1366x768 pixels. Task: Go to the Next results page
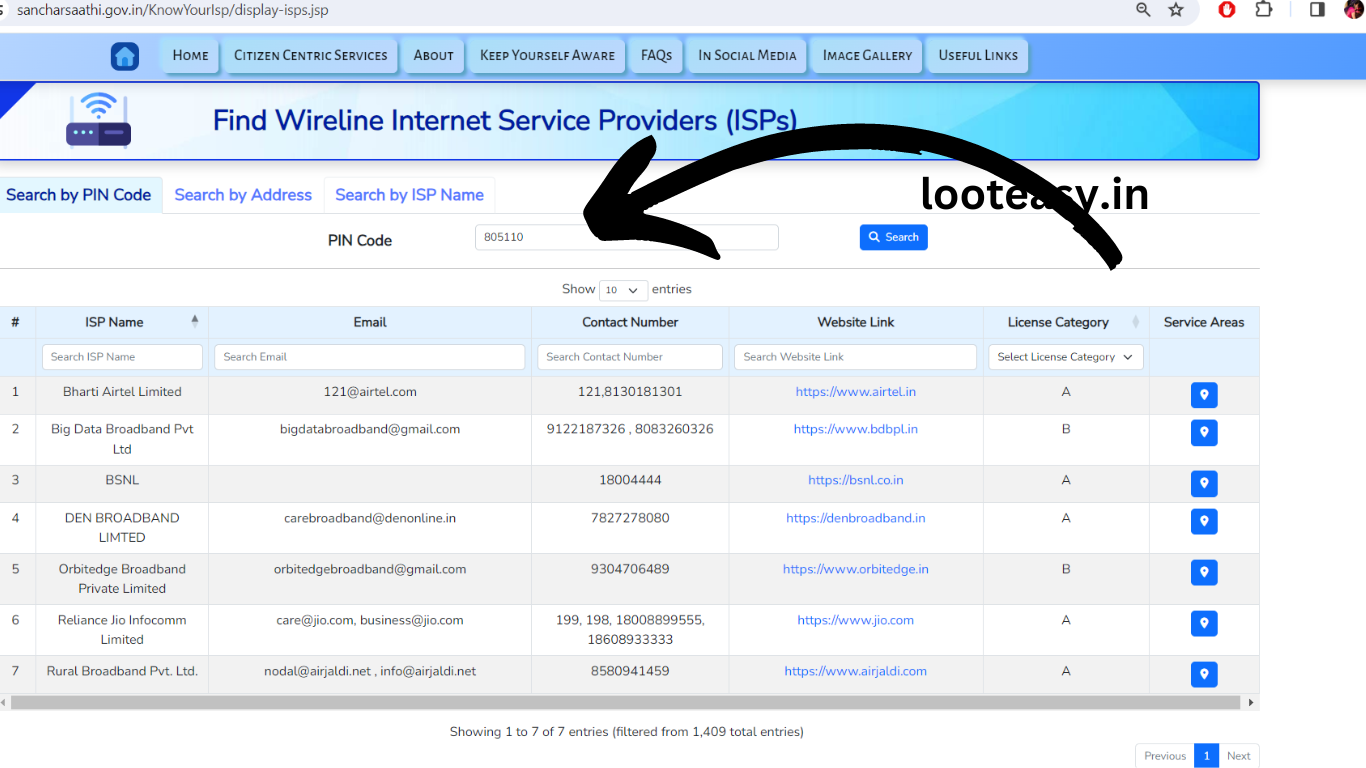pyautogui.click(x=1238, y=756)
